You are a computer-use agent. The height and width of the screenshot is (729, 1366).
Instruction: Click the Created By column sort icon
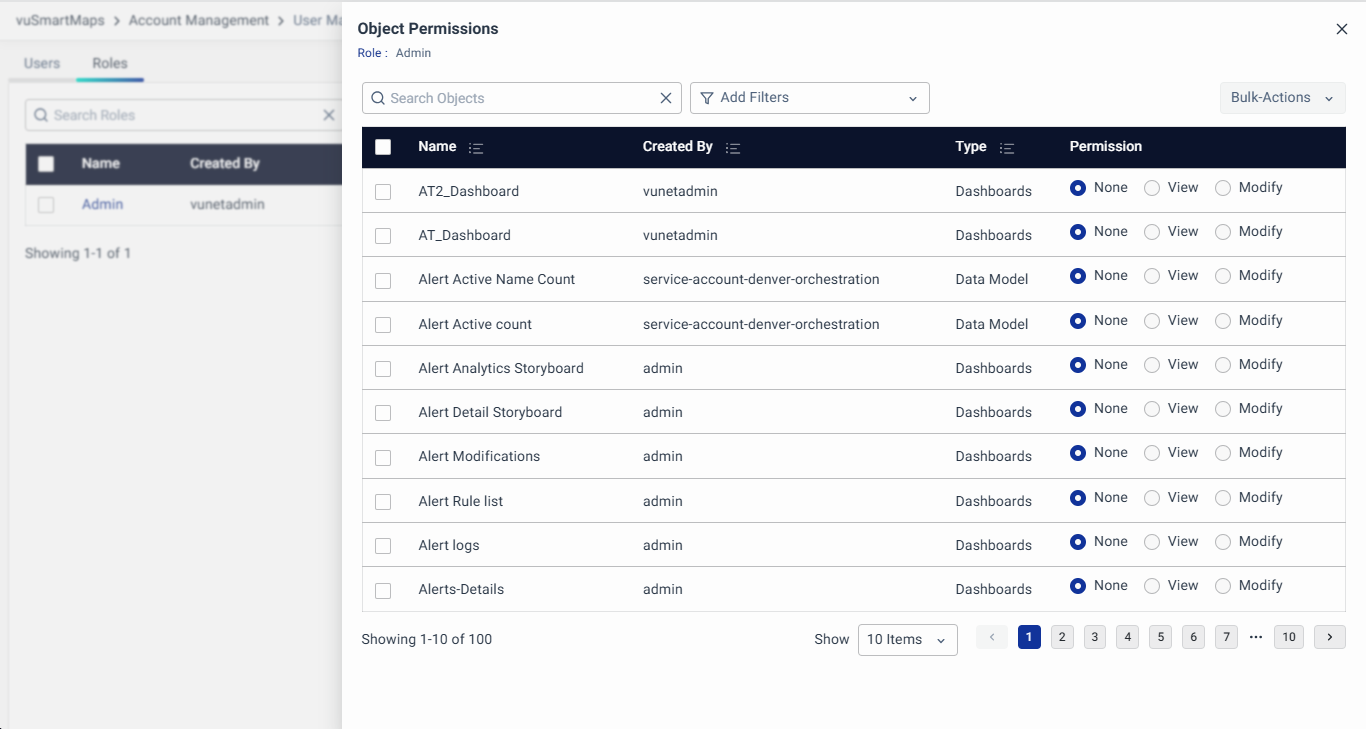pos(732,148)
